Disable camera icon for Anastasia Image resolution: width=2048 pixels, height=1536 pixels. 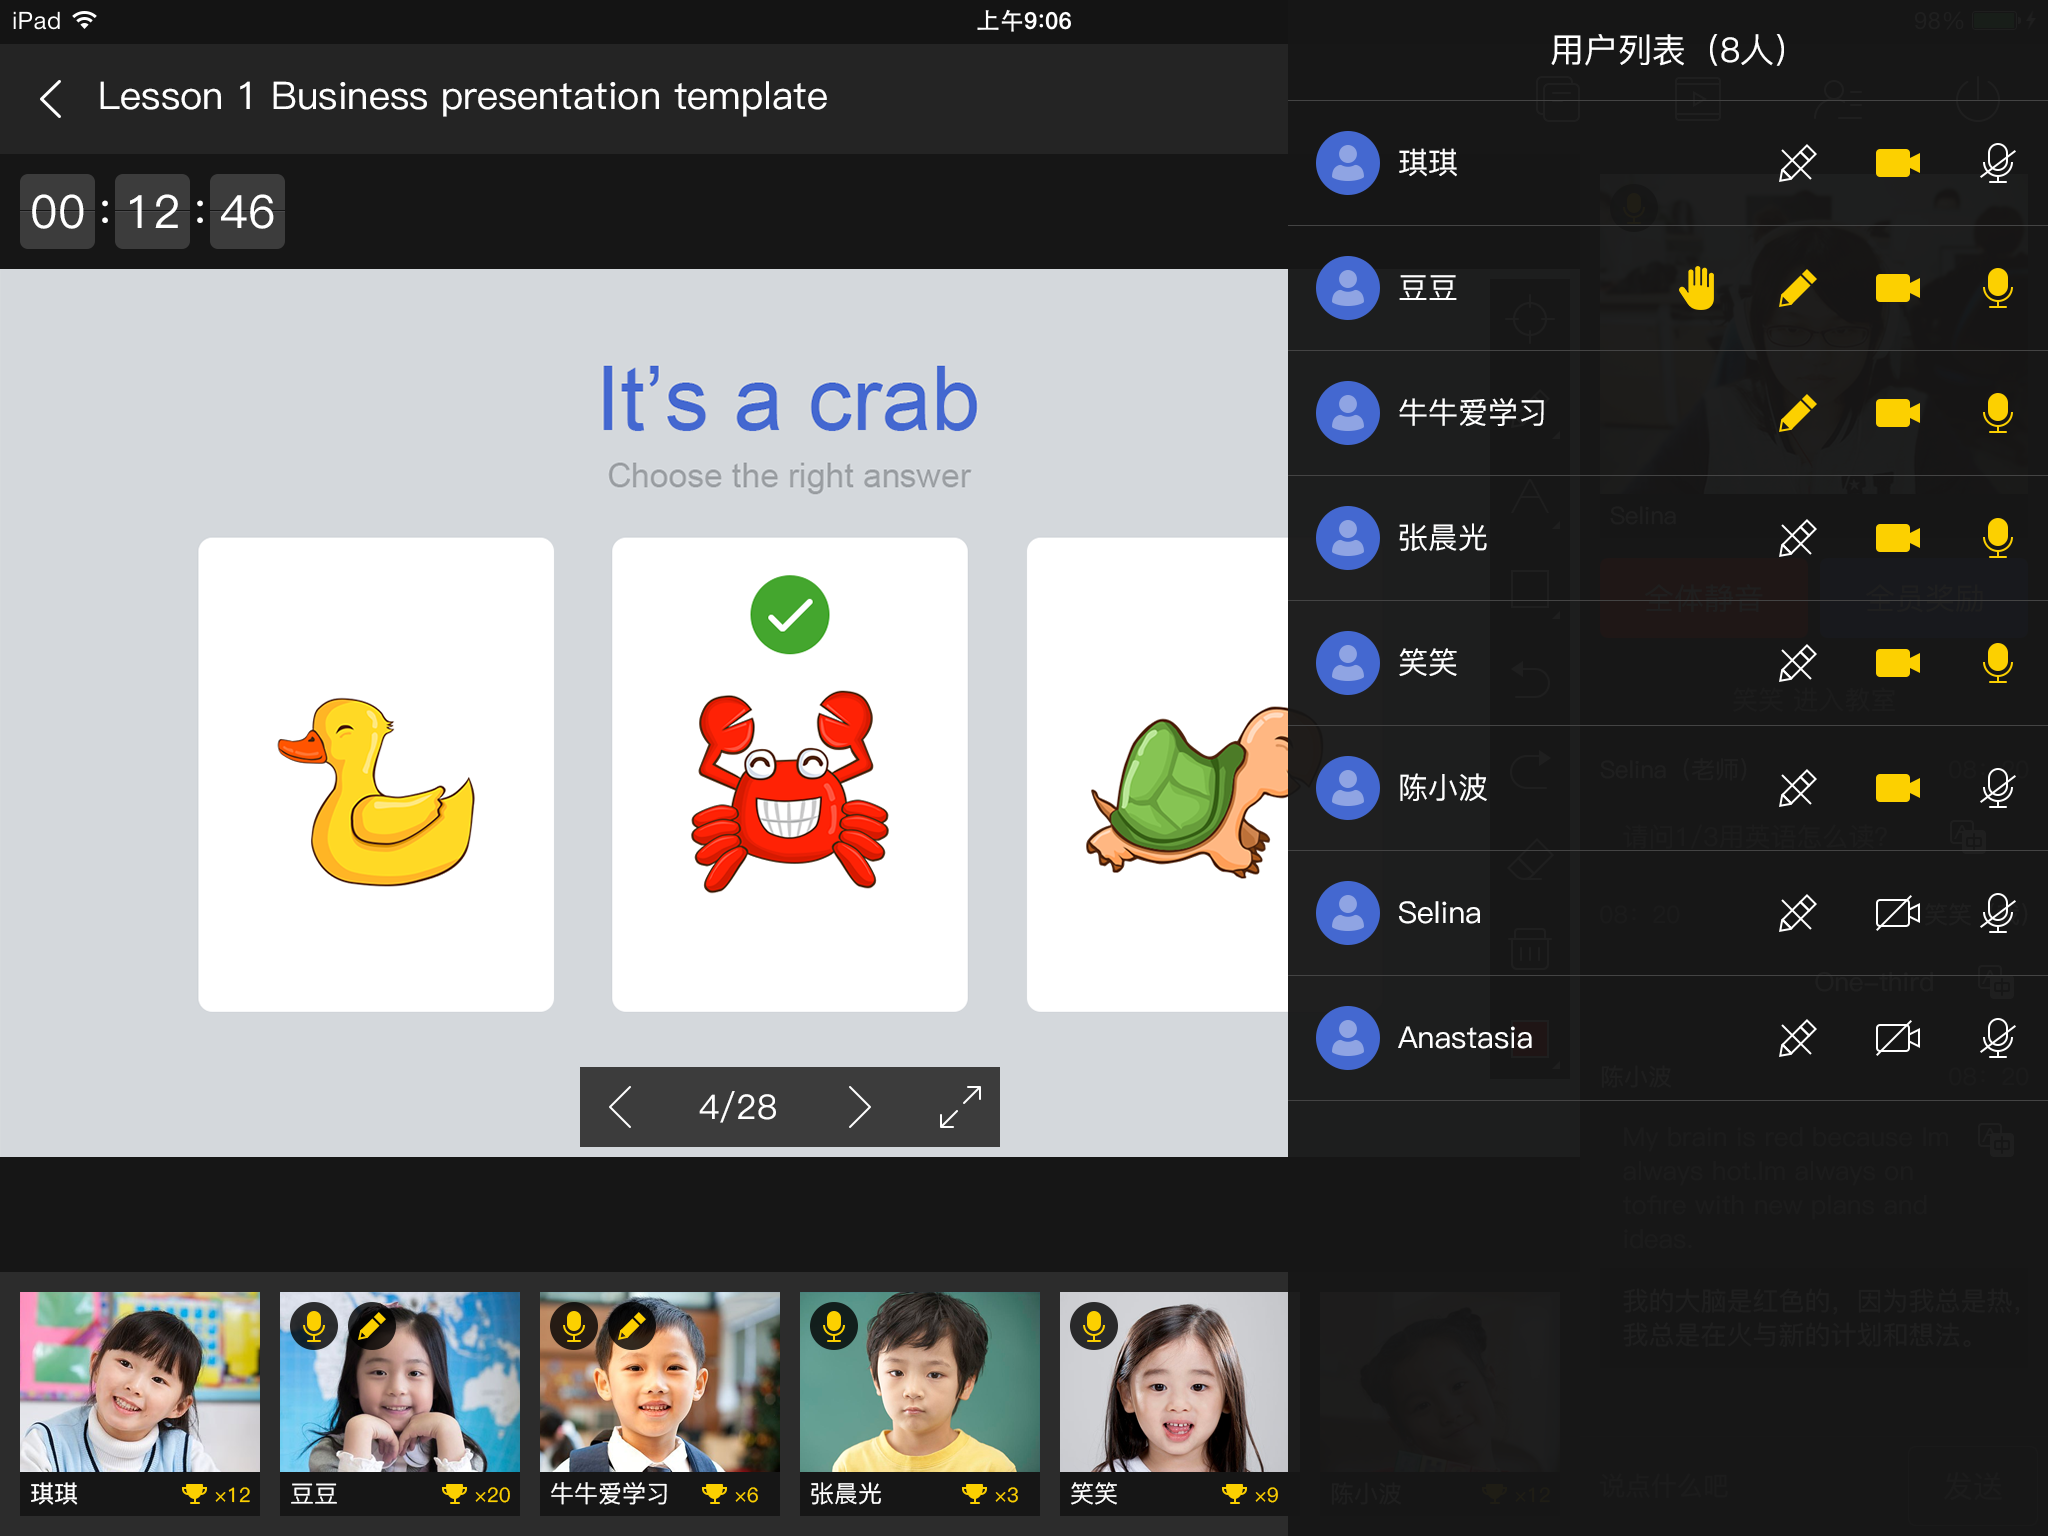click(x=1898, y=1036)
